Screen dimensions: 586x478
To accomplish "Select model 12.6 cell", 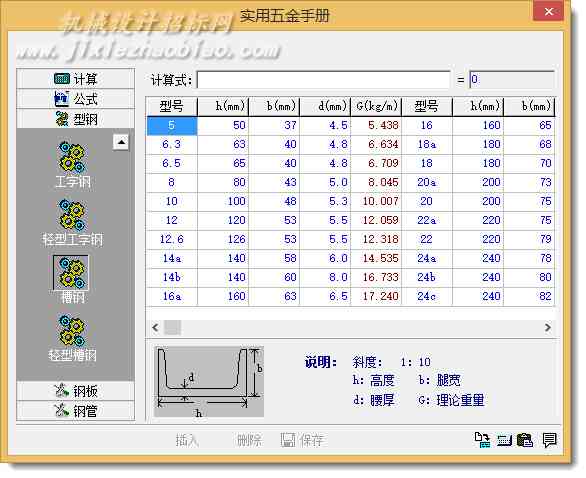I will 172,240.
